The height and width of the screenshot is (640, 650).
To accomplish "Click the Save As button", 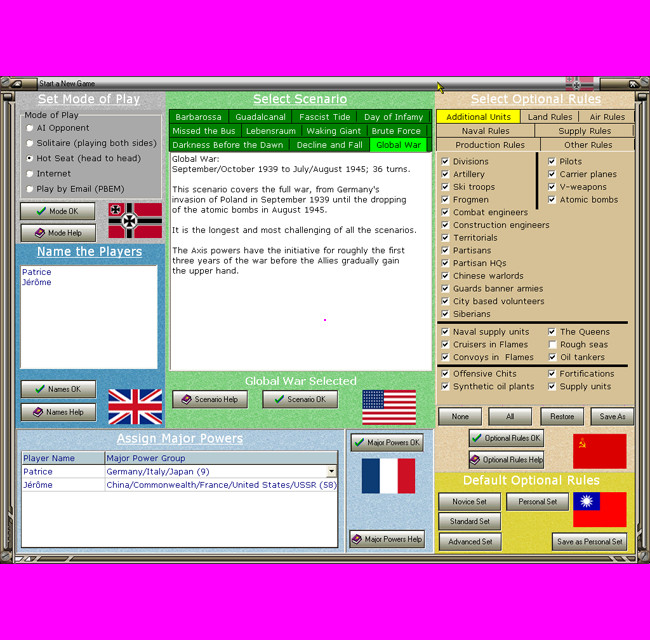I will click(x=612, y=417).
